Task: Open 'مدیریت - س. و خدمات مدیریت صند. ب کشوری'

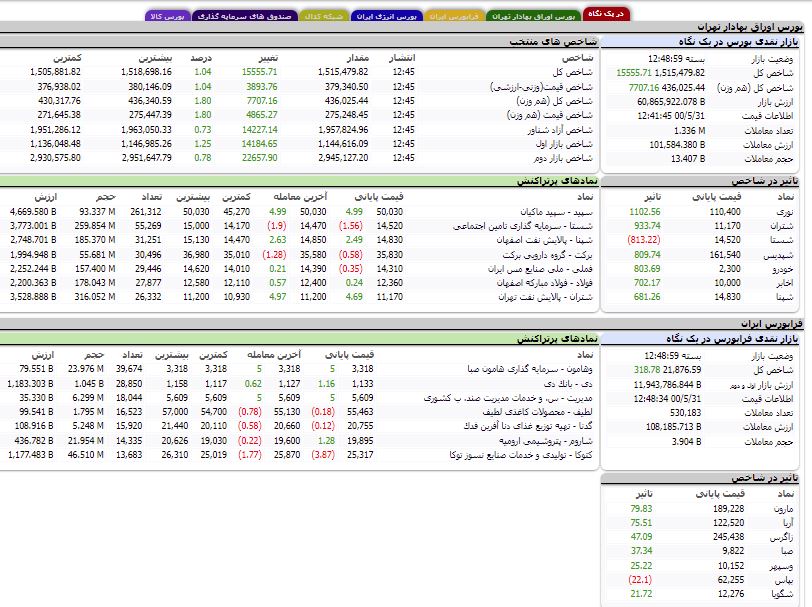Action: 508,398
